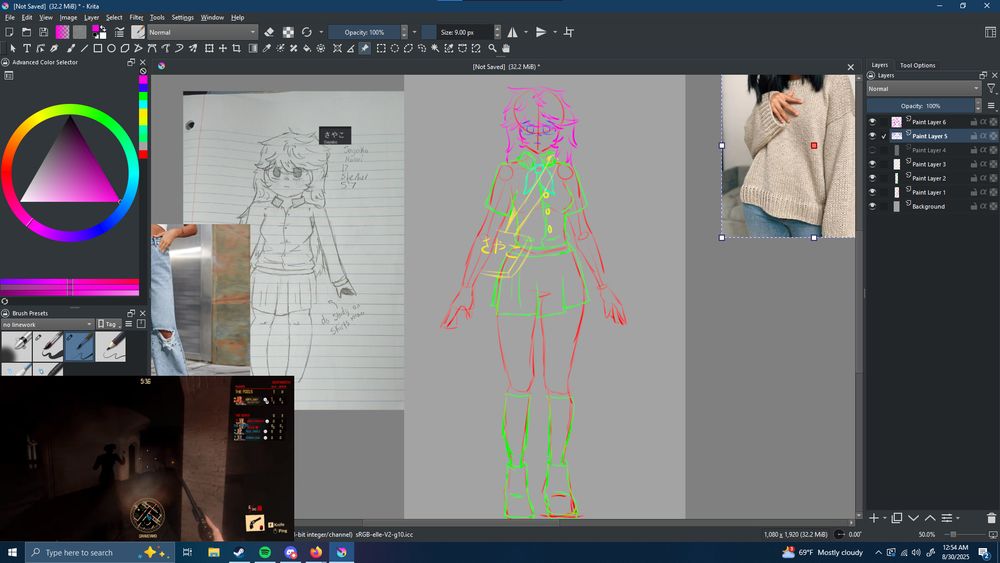The width and height of the screenshot is (1000, 563).
Task: Show Paint Layer 4 with eye icon
Action: coord(872,150)
